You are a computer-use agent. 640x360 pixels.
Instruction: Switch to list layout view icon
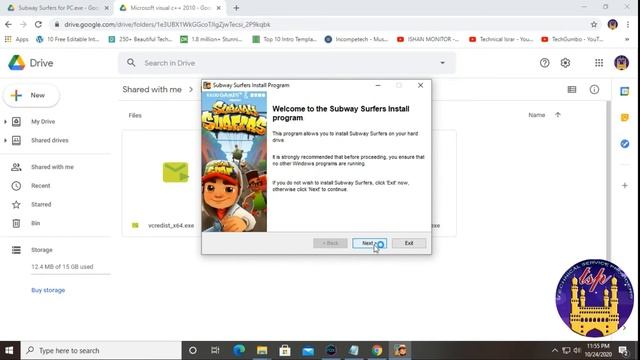pyautogui.click(x=572, y=89)
